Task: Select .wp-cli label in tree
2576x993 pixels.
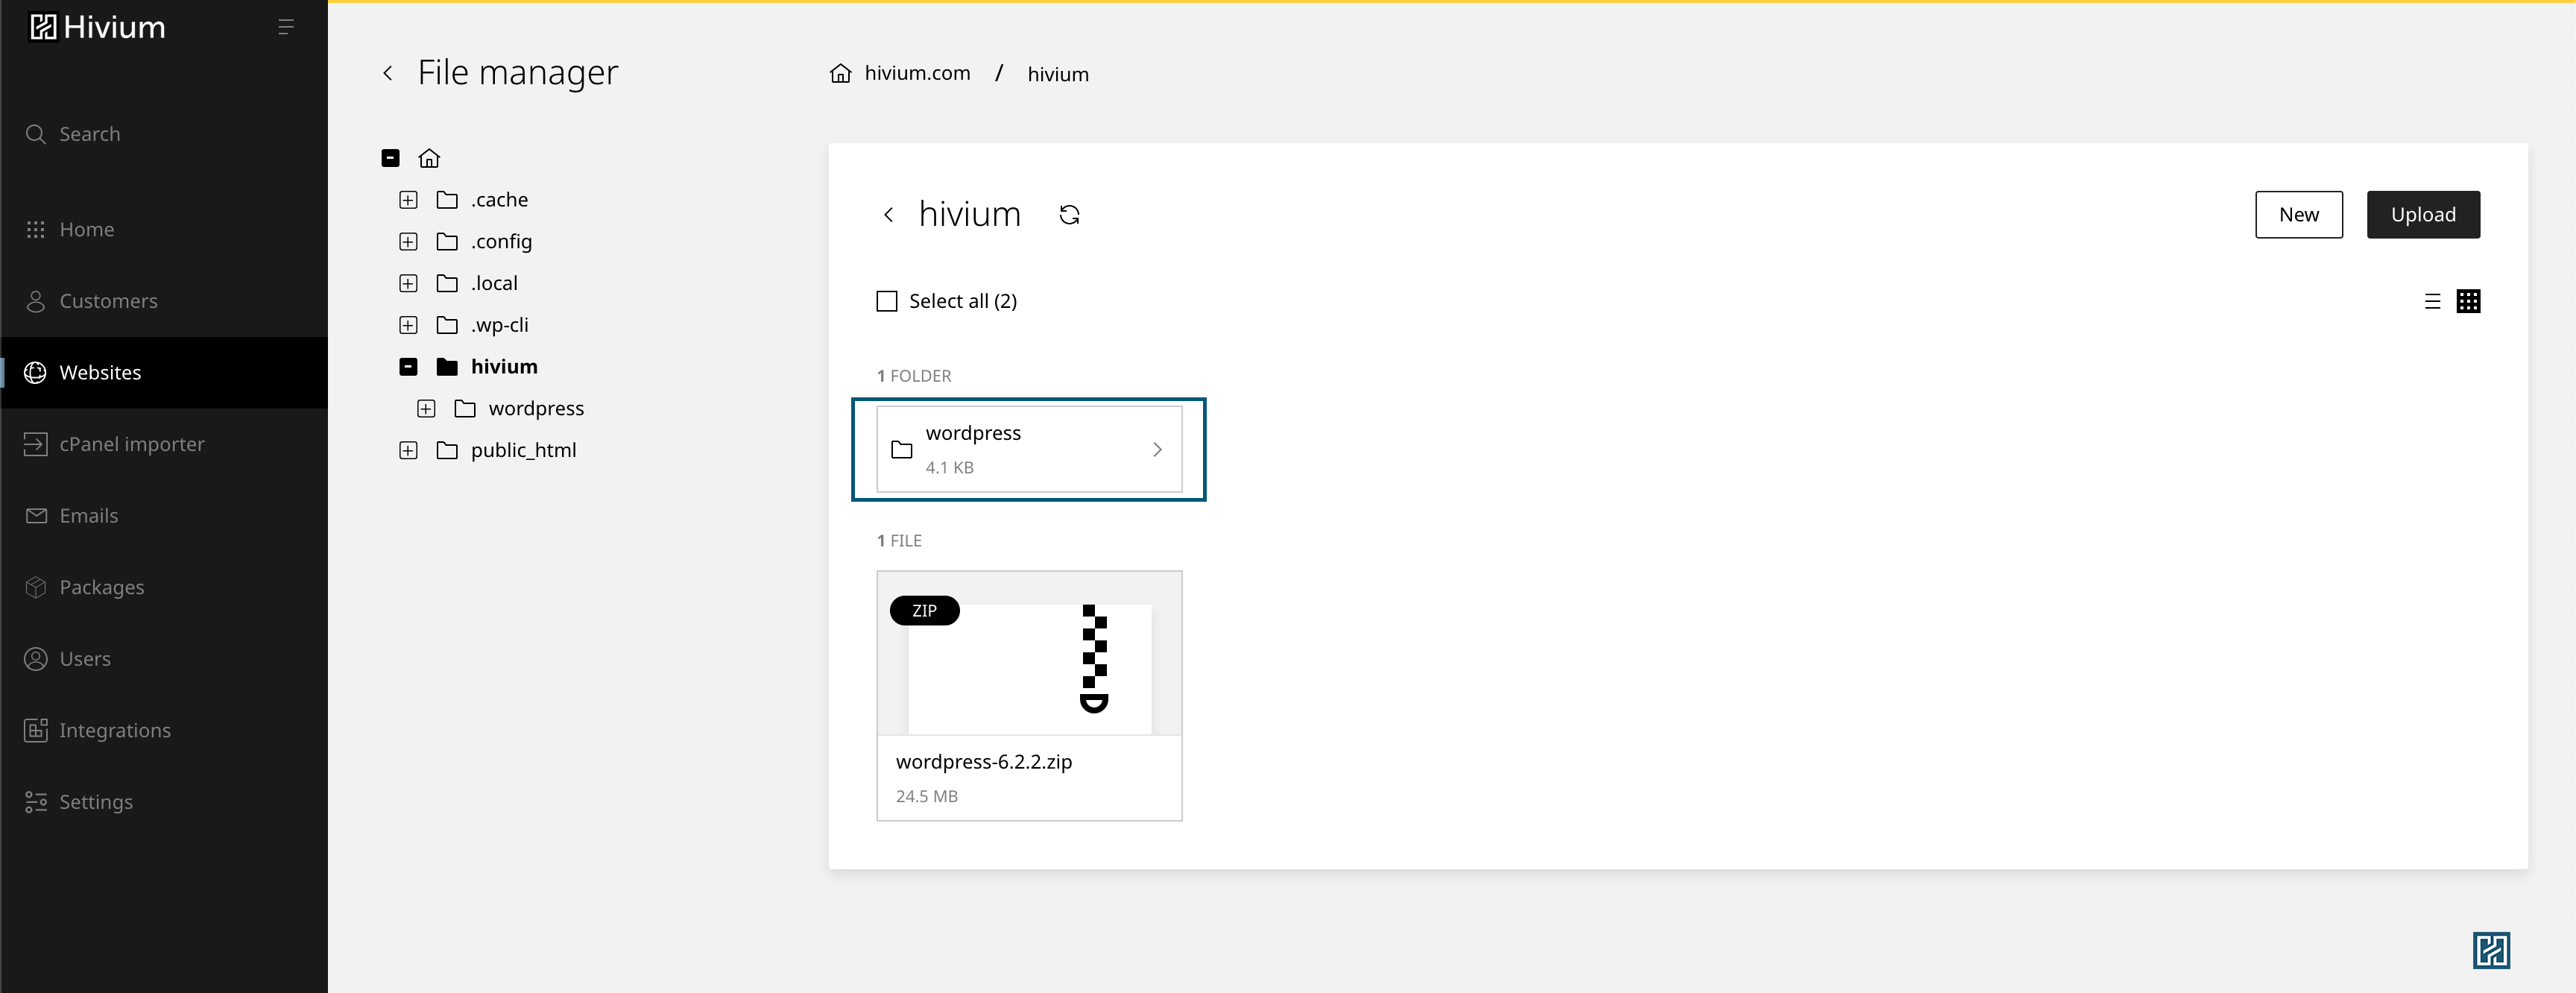Action: [499, 325]
